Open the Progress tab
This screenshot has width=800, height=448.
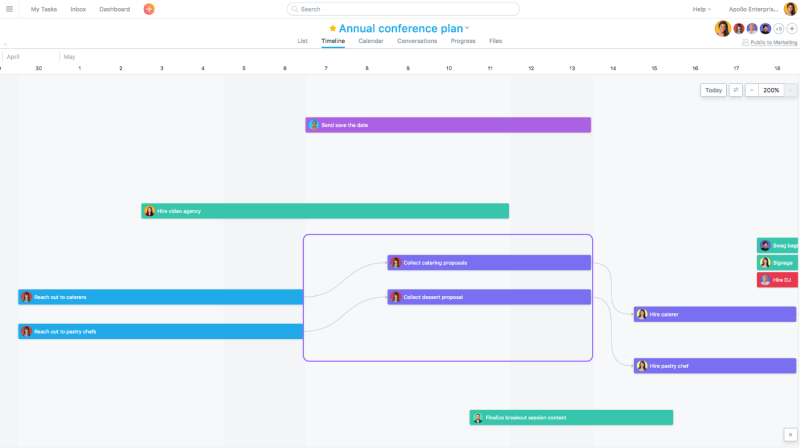pyautogui.click(x=463, y=41)
